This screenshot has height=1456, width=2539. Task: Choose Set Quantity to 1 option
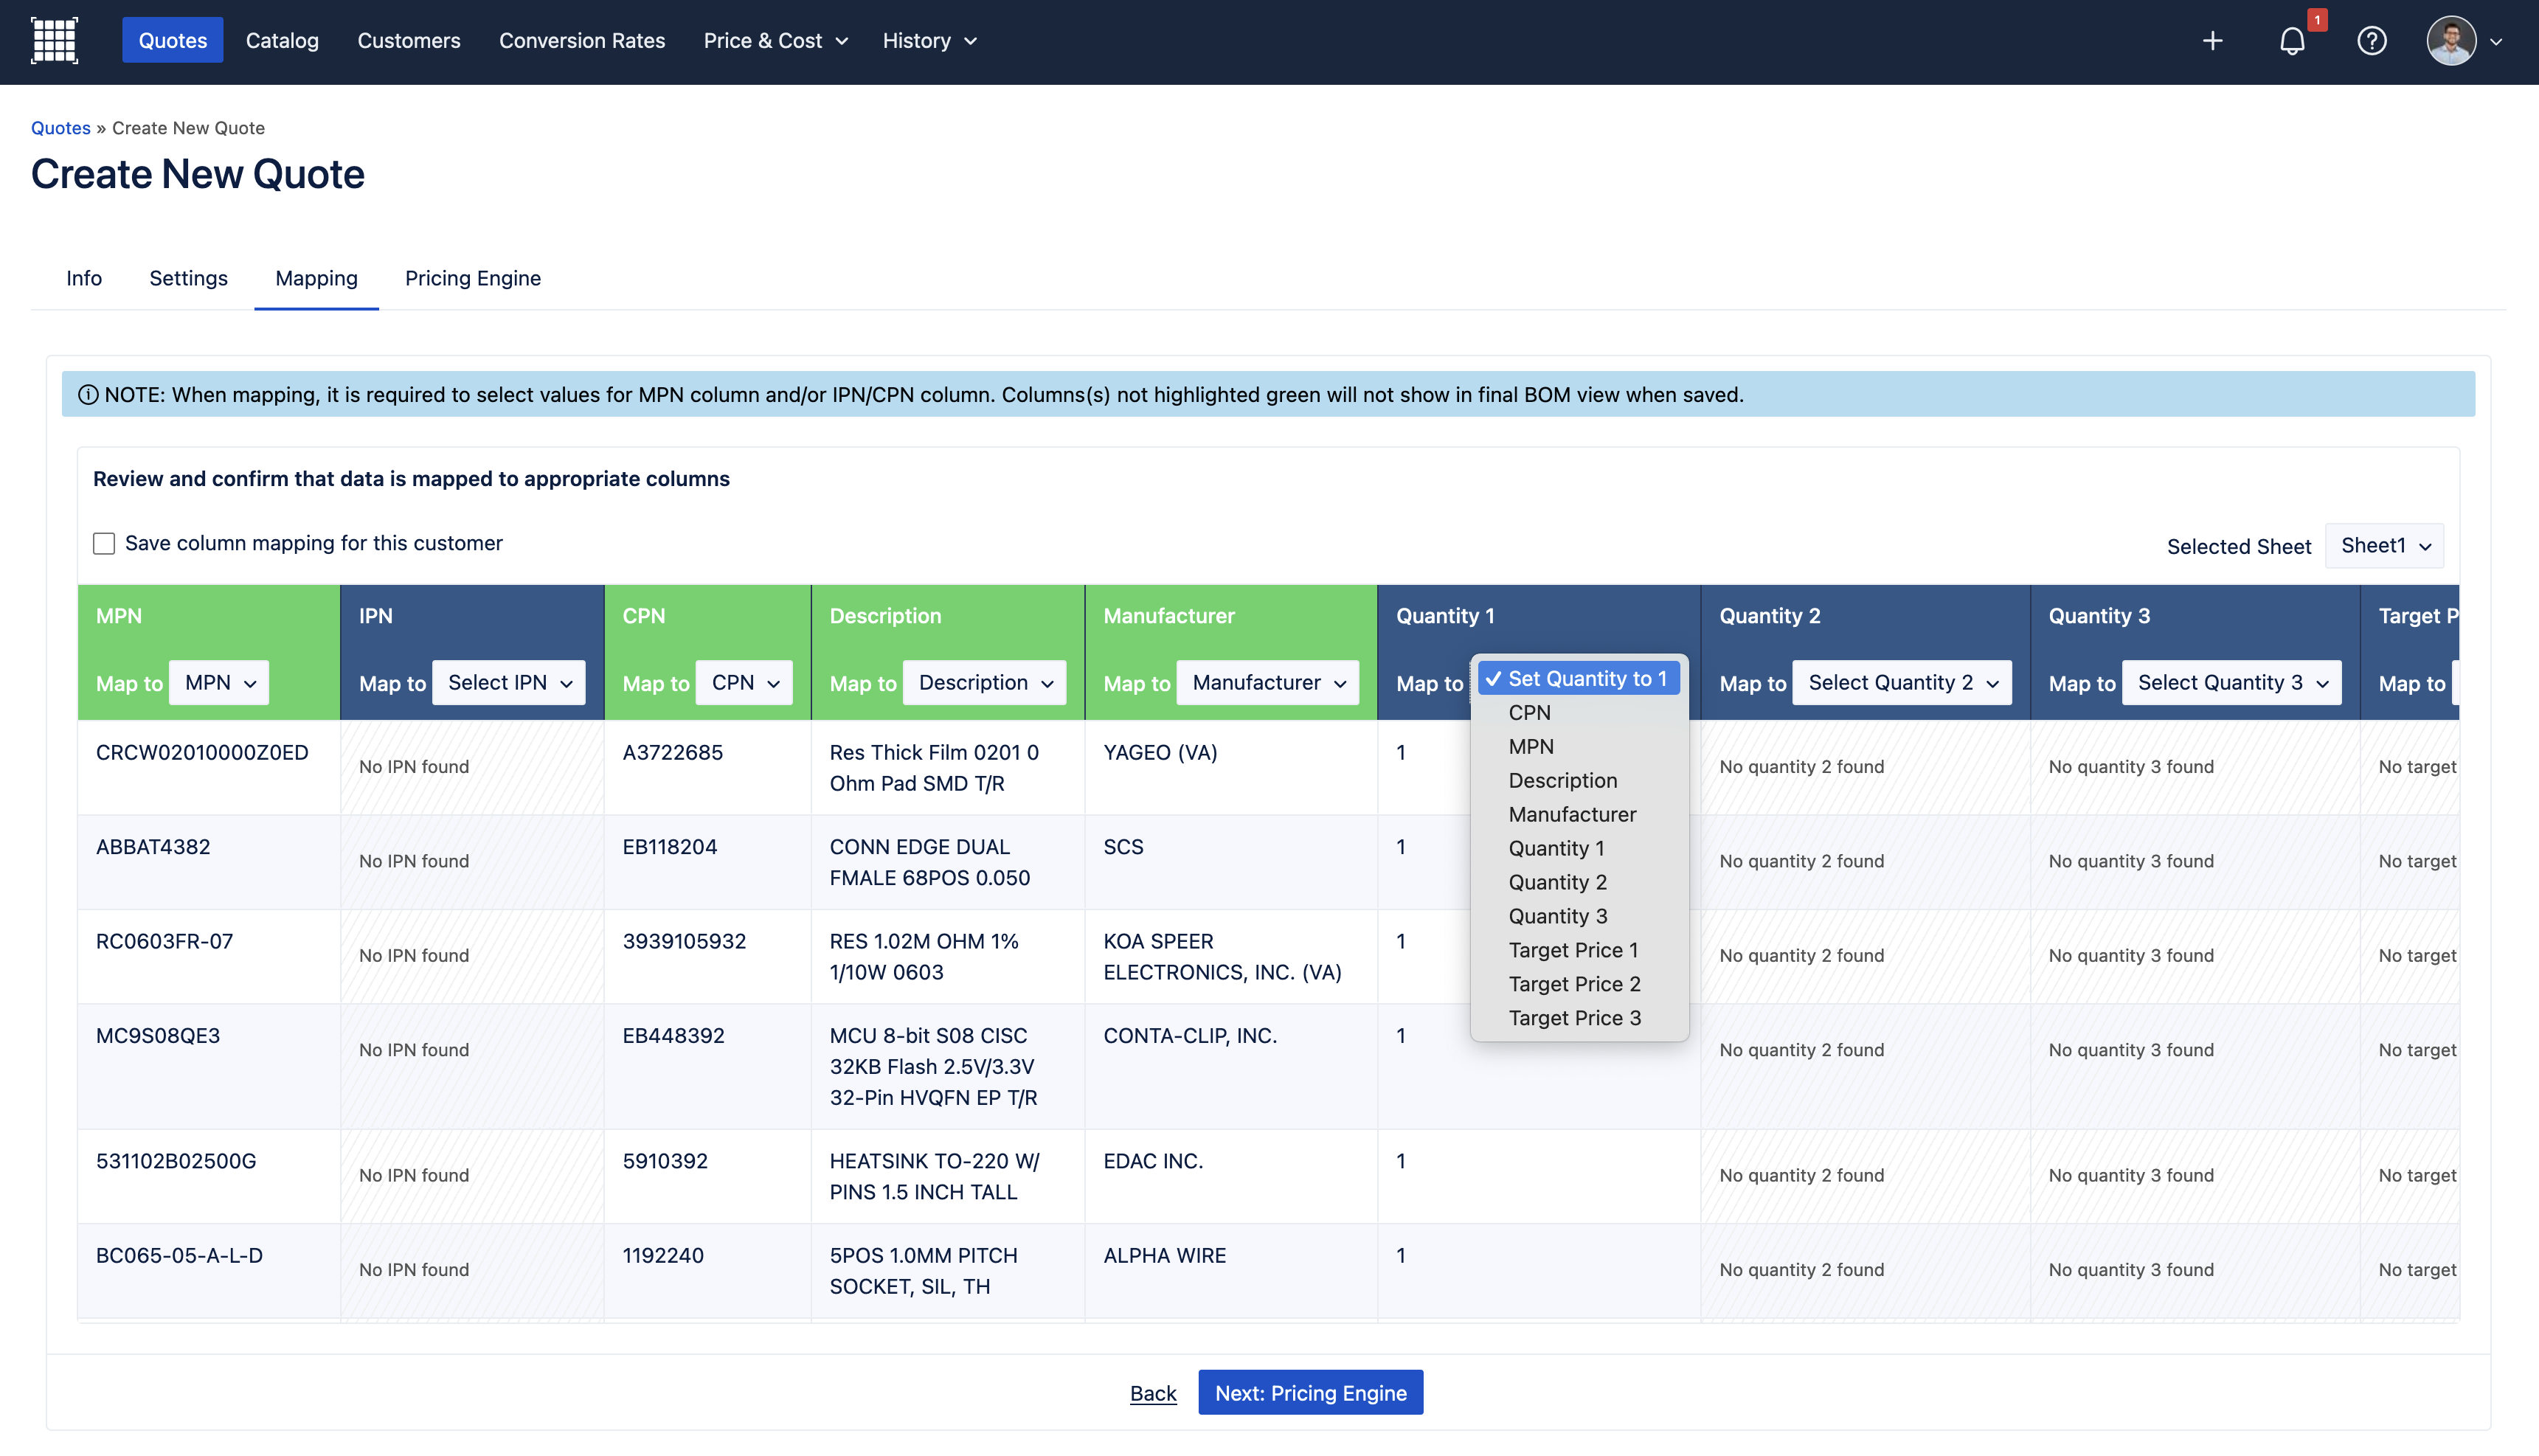[1579, 679]
